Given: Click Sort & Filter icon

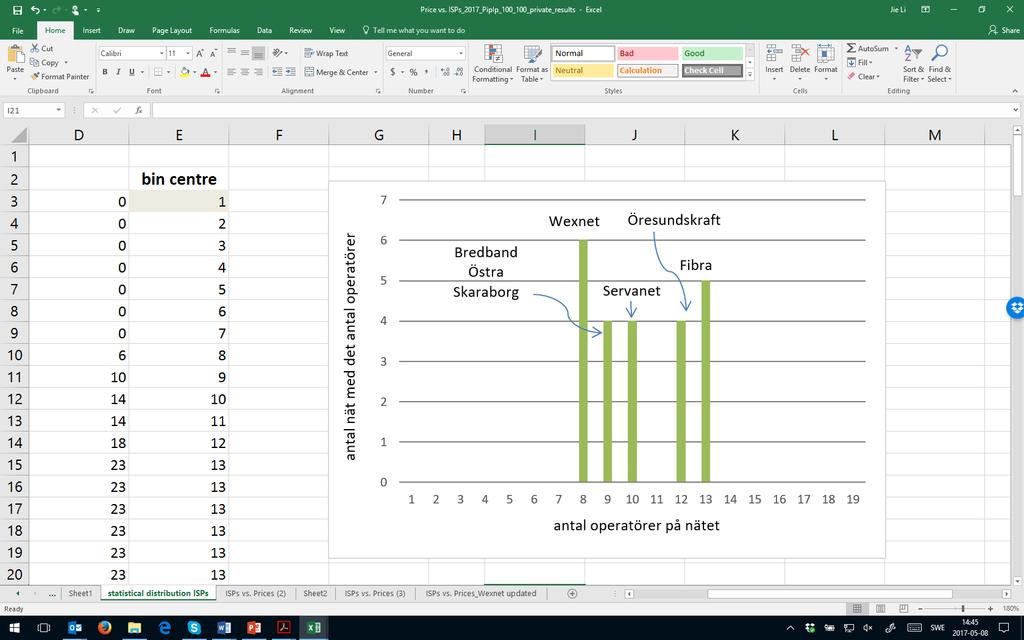Looking at the screenshot, I should tap(913, 54).
